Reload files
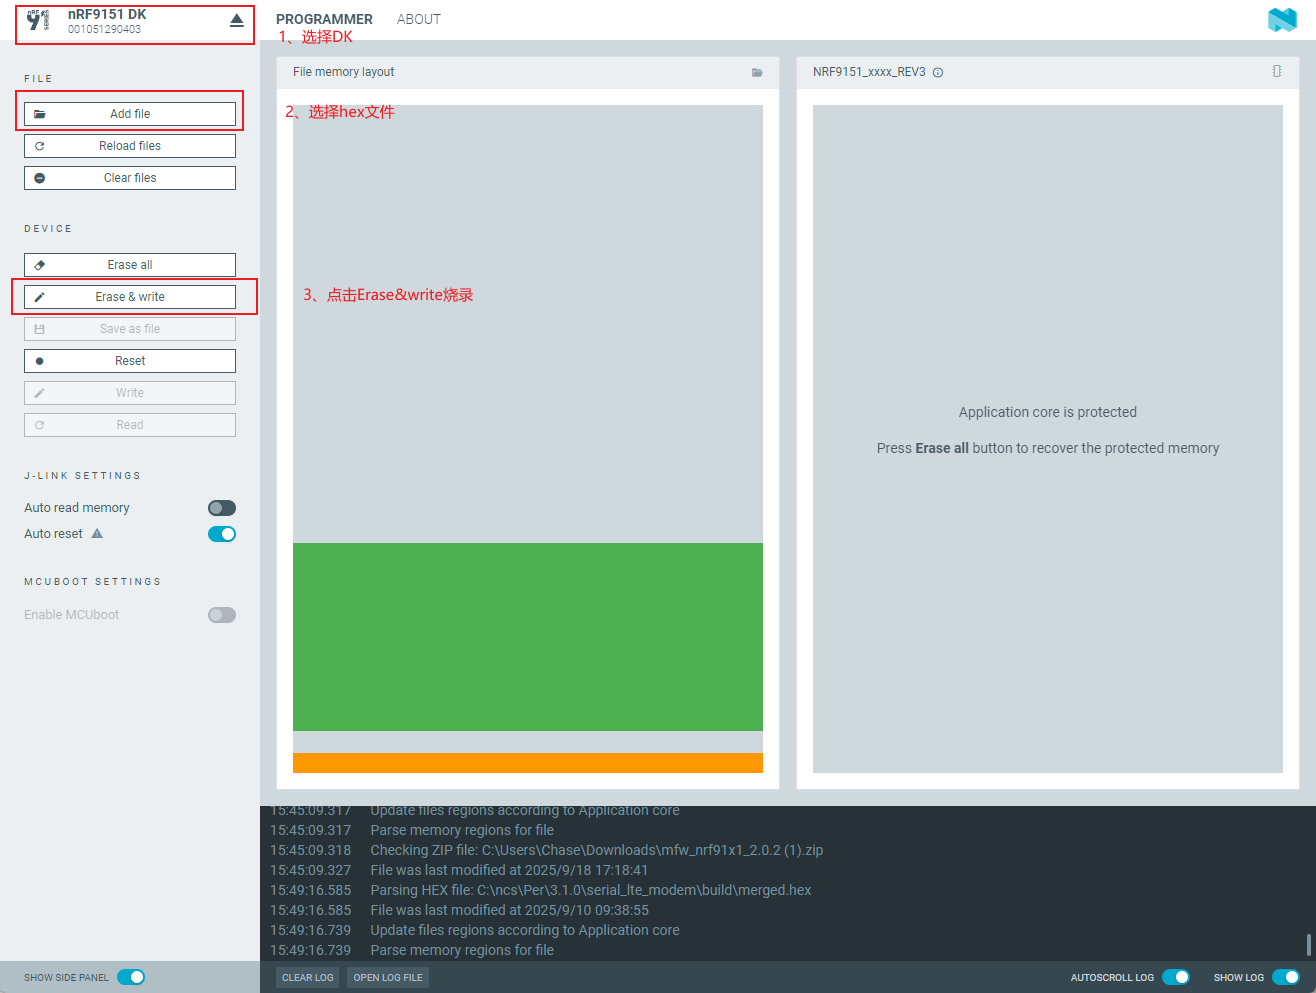1316x993 pixels. pyautogui.click(x=130, y=146)
